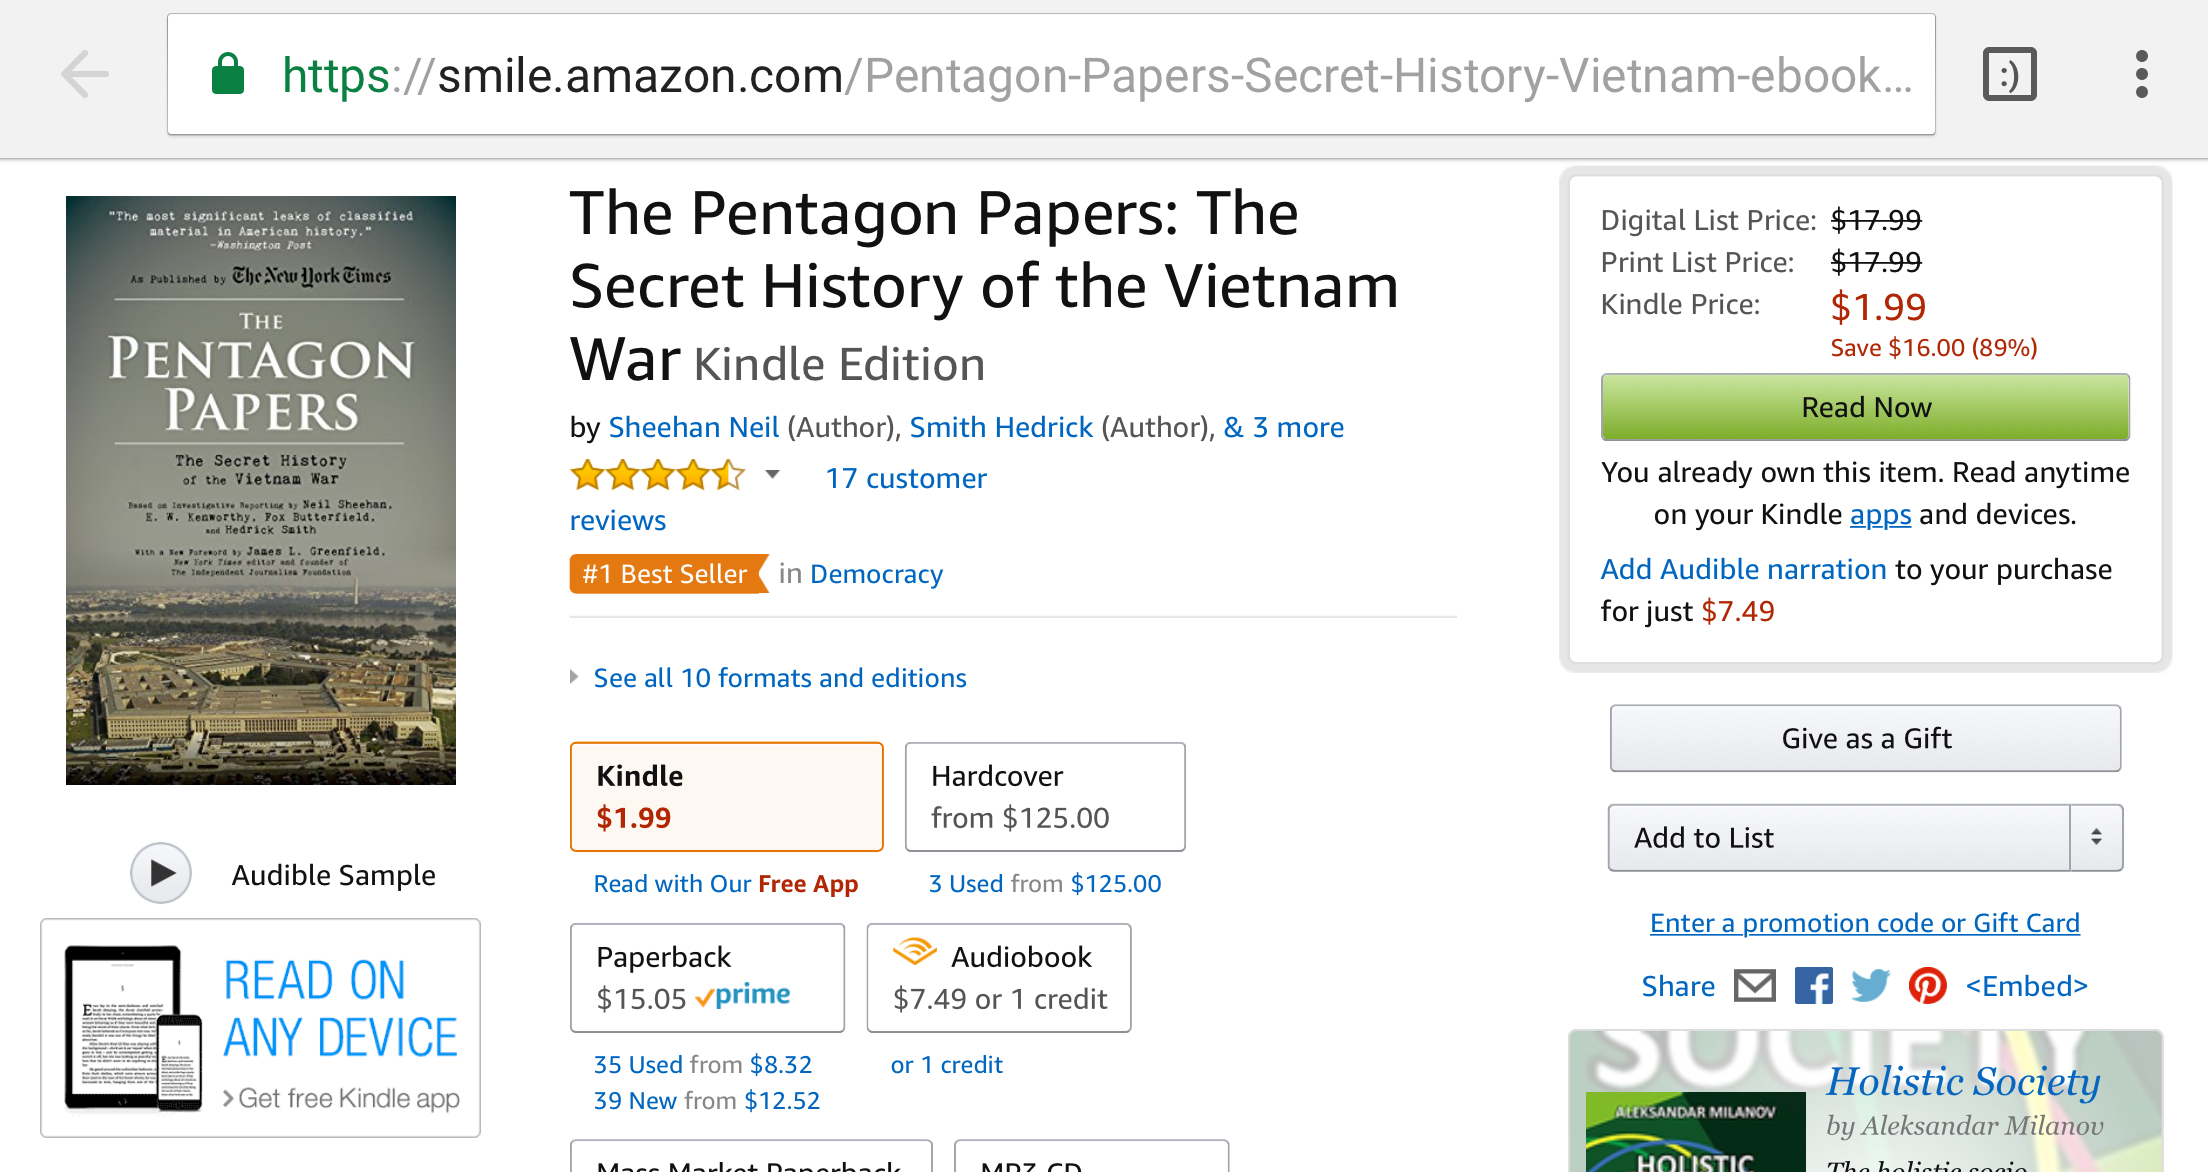The height and width of the screenshot is (1172, 2208).
Task: Click the address bar URL field
Action: coord(1050,75)
